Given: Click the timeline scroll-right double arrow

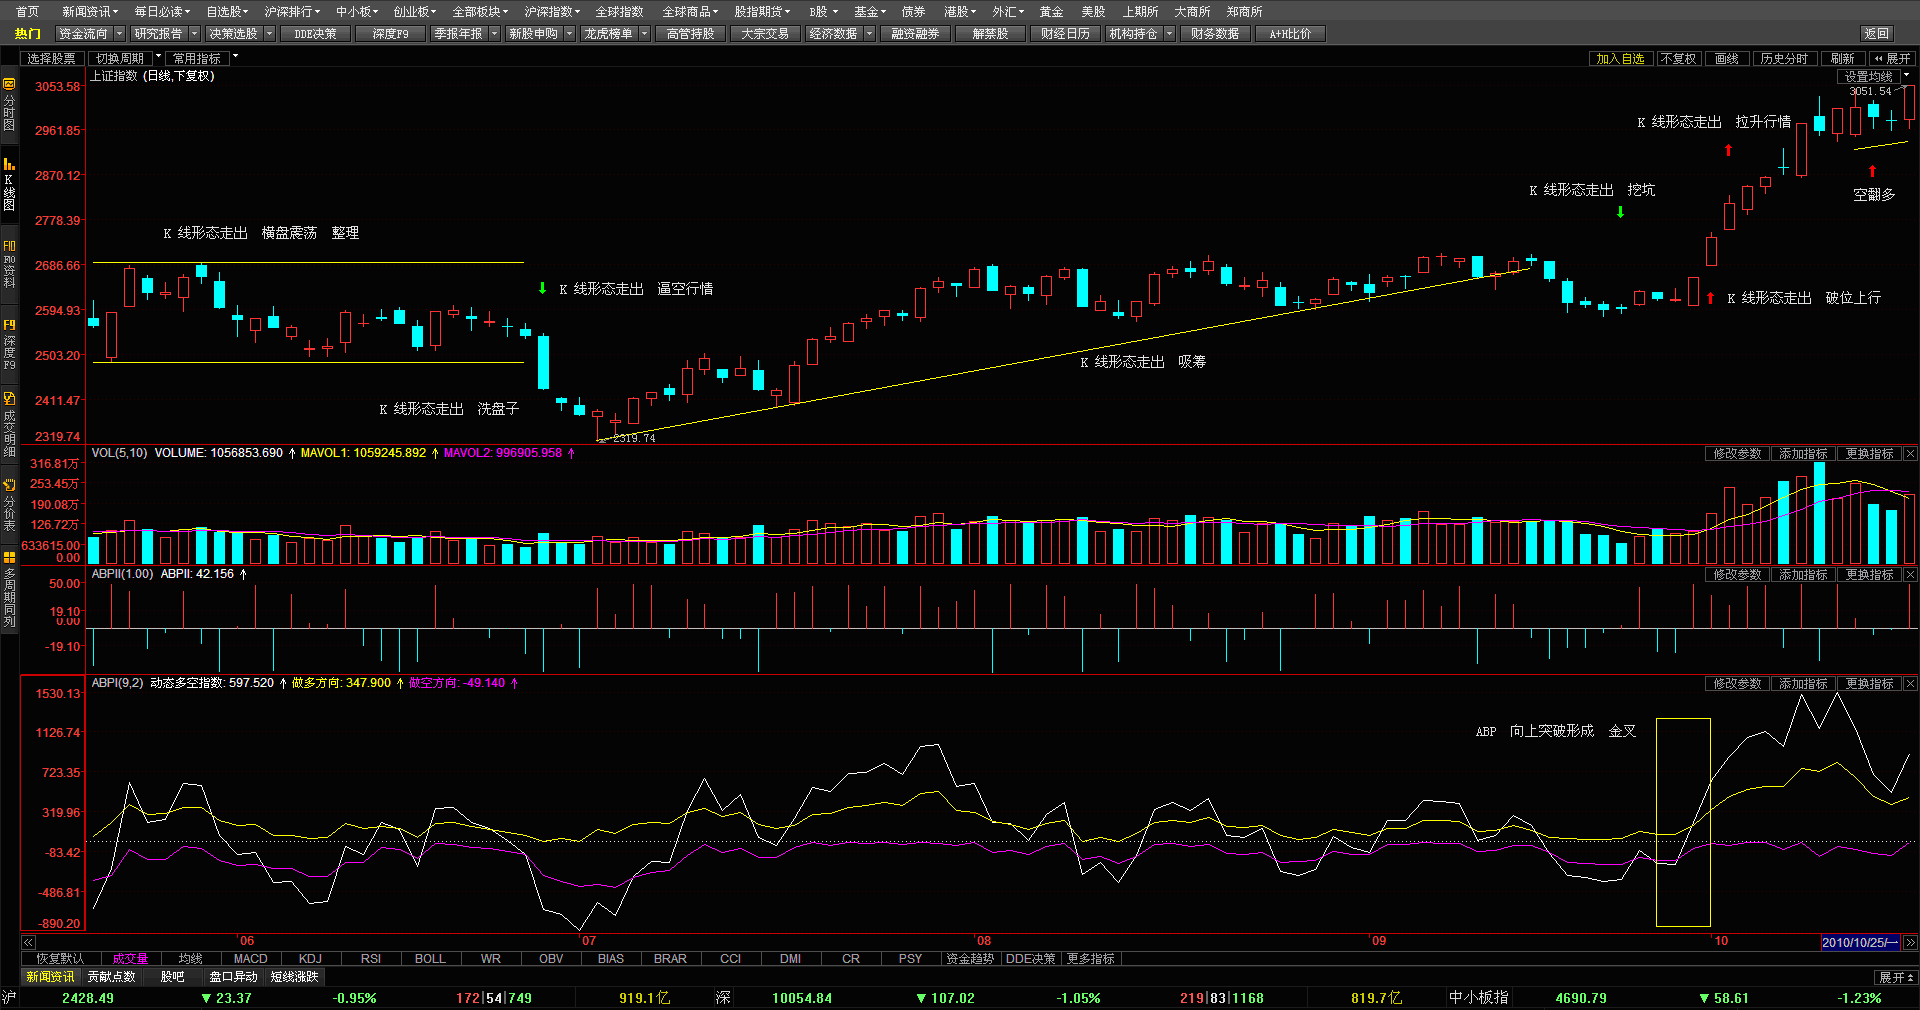Looking at the screenshot, I should pyautogui.click(x=1910, y=942).
